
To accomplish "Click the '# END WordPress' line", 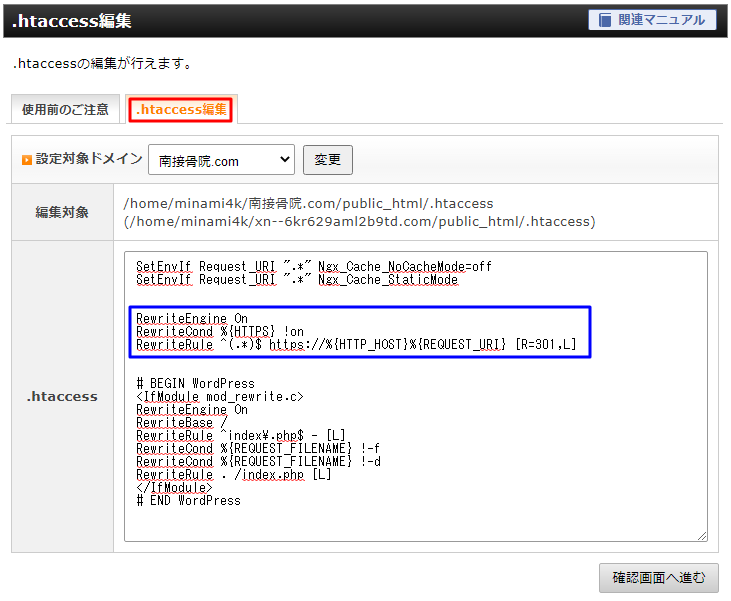I will (x=189, y=501).
